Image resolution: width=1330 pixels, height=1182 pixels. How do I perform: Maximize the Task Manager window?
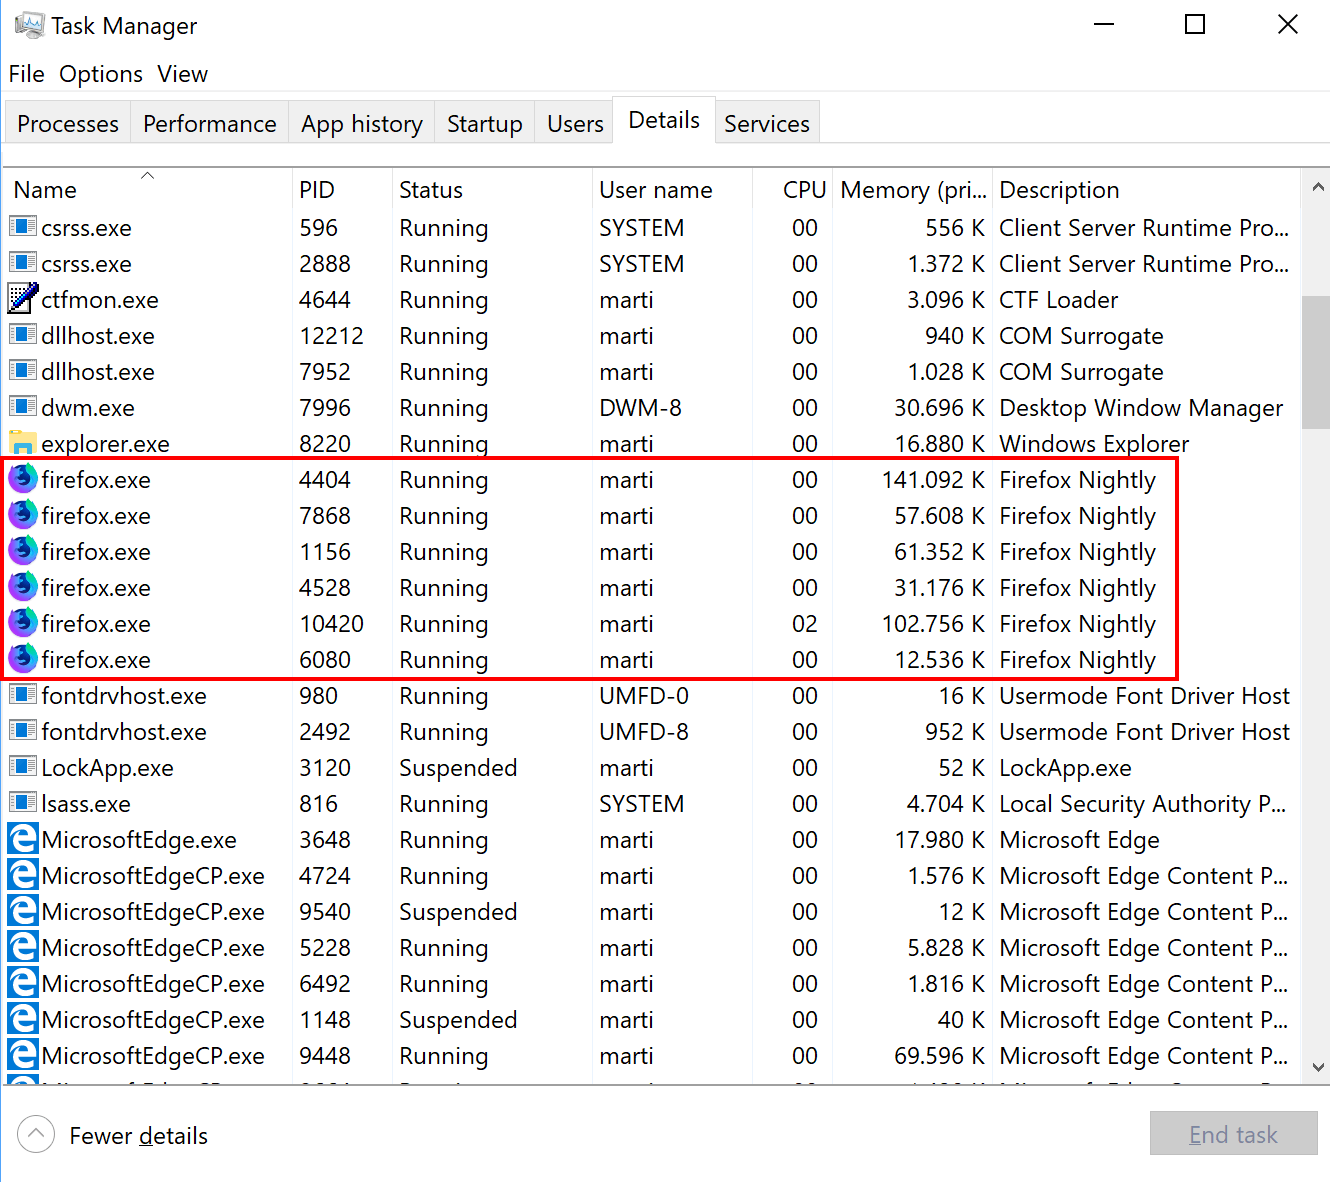[x=1195, y=25]
